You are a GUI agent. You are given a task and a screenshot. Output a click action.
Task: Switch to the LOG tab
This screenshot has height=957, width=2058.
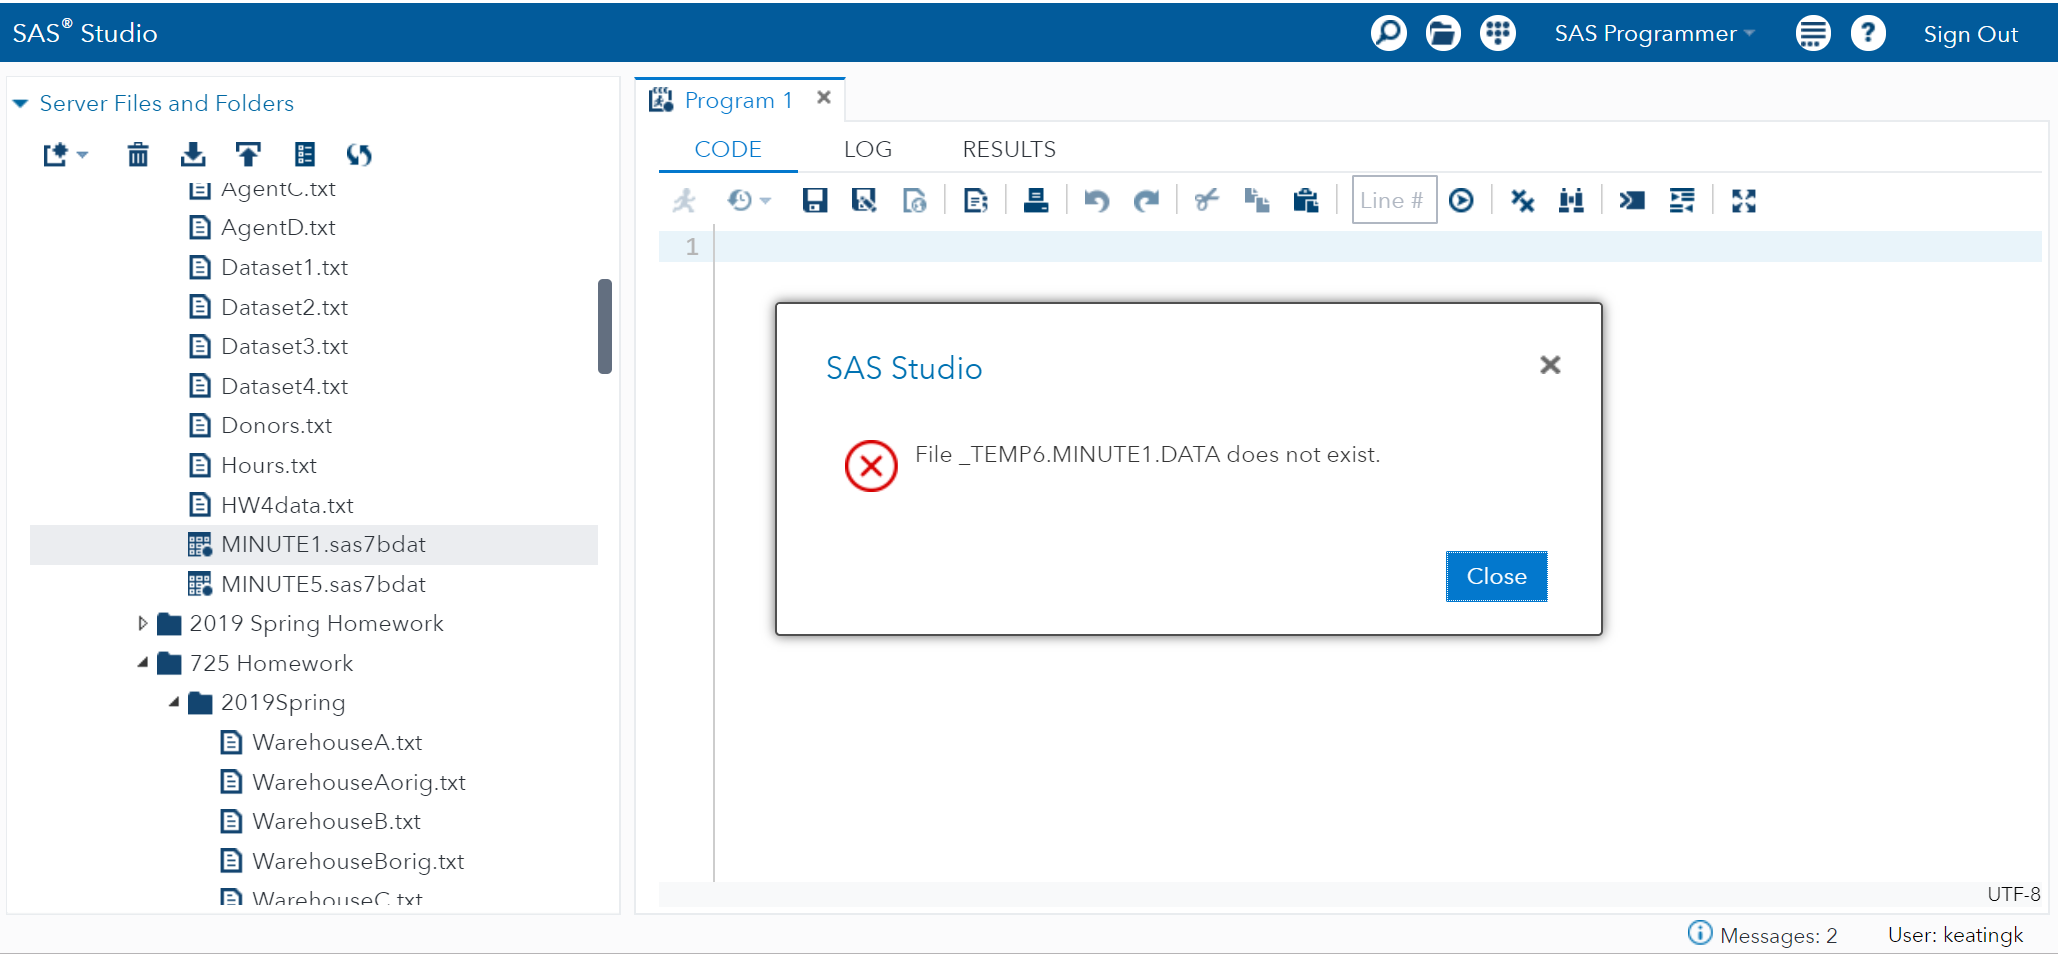click(x=867, y=149)
